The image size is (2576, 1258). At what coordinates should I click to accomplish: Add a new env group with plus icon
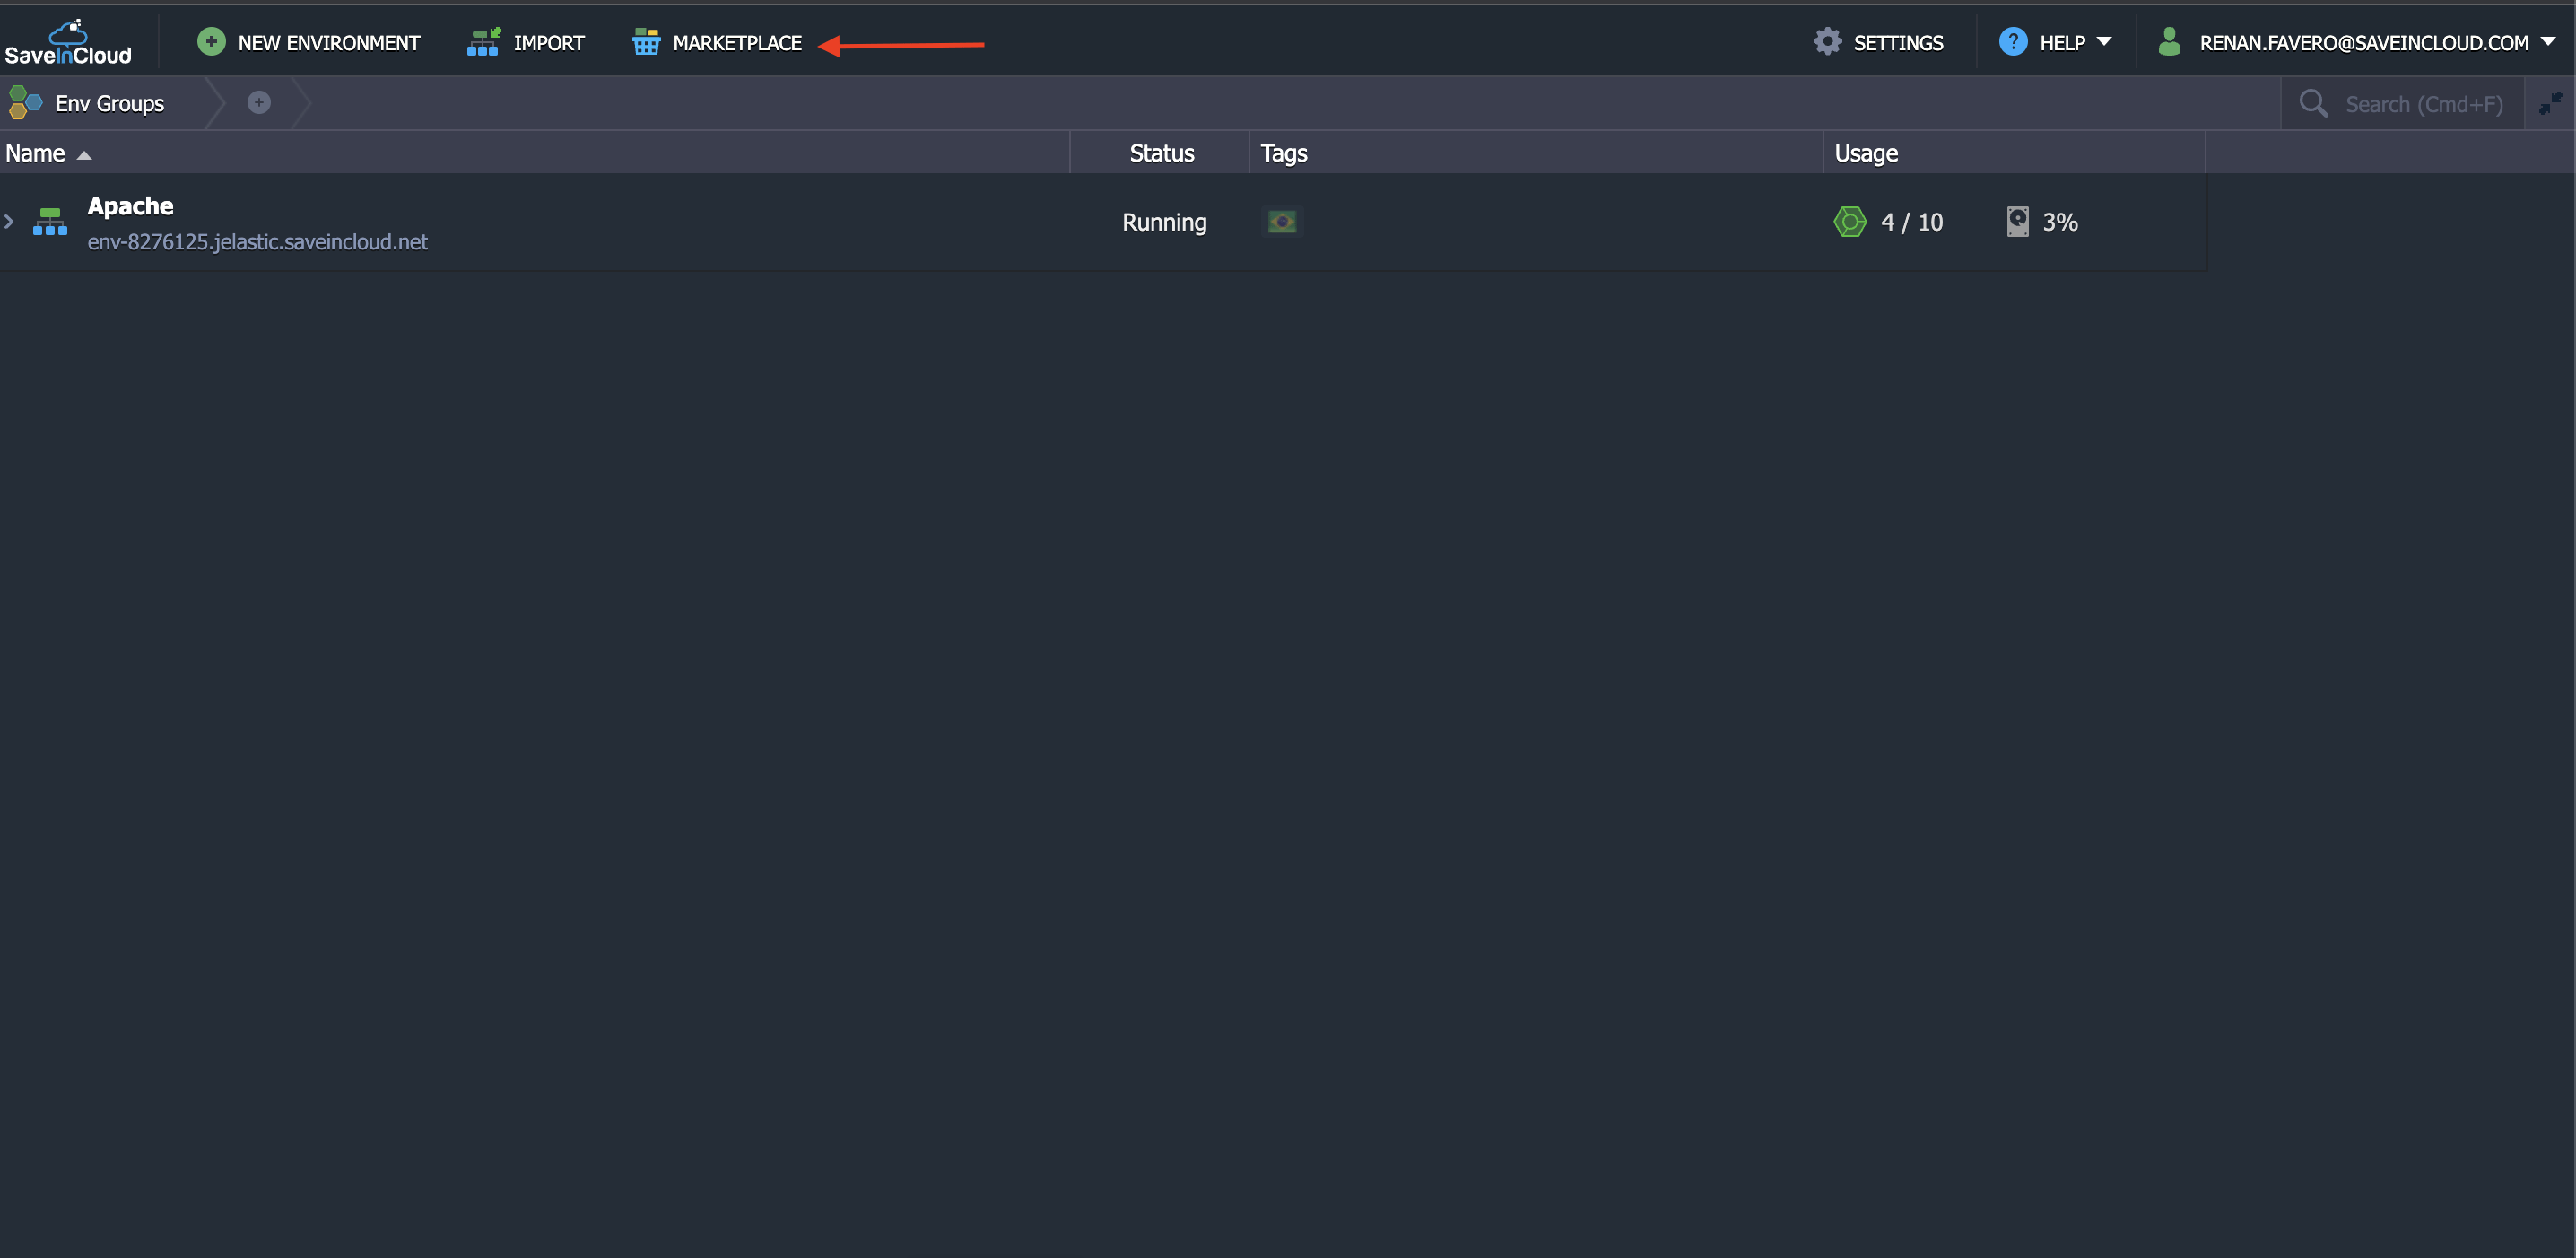click(x=259, y=103)
